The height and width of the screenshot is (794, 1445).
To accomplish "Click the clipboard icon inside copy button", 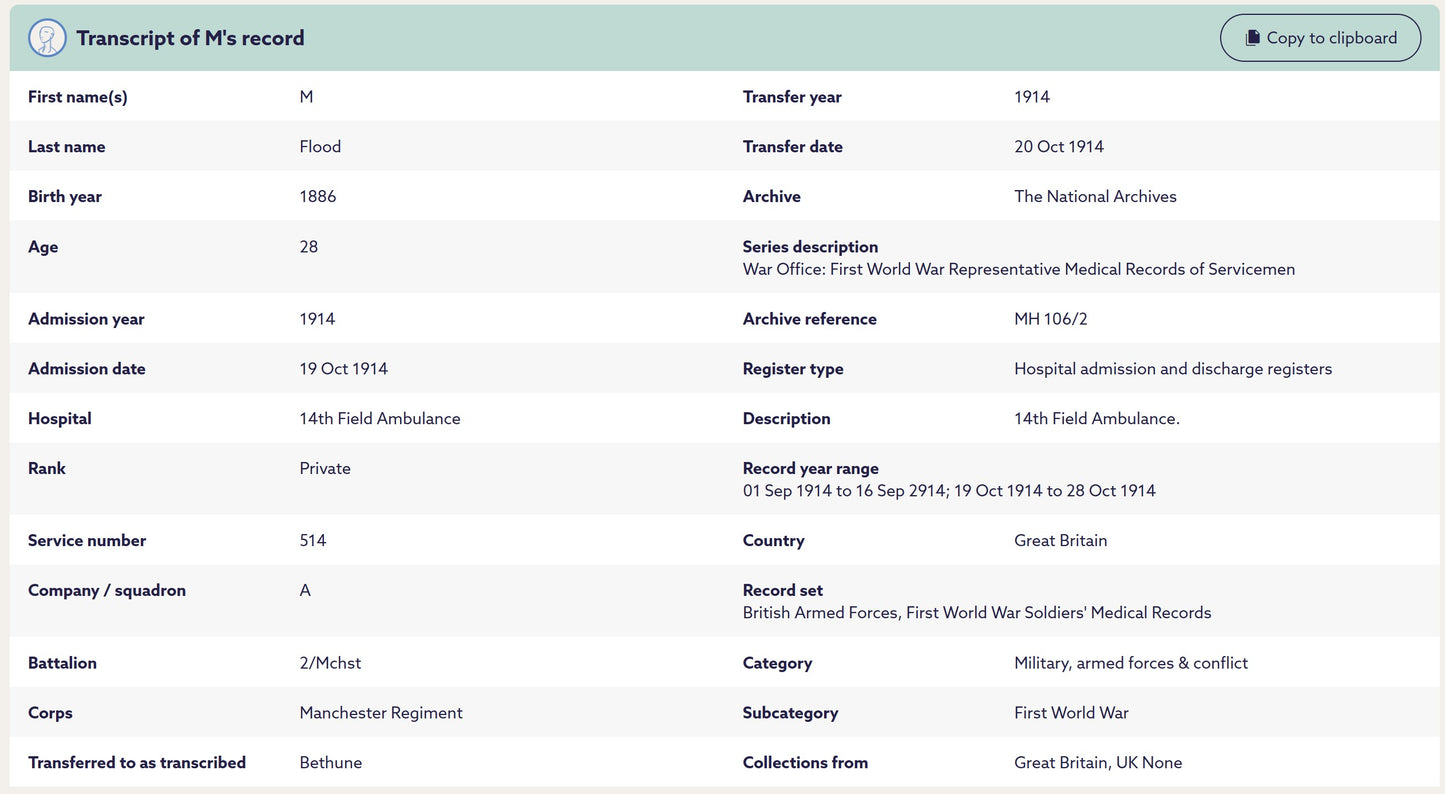I will pyautogui.click(x=1252, y=38).
